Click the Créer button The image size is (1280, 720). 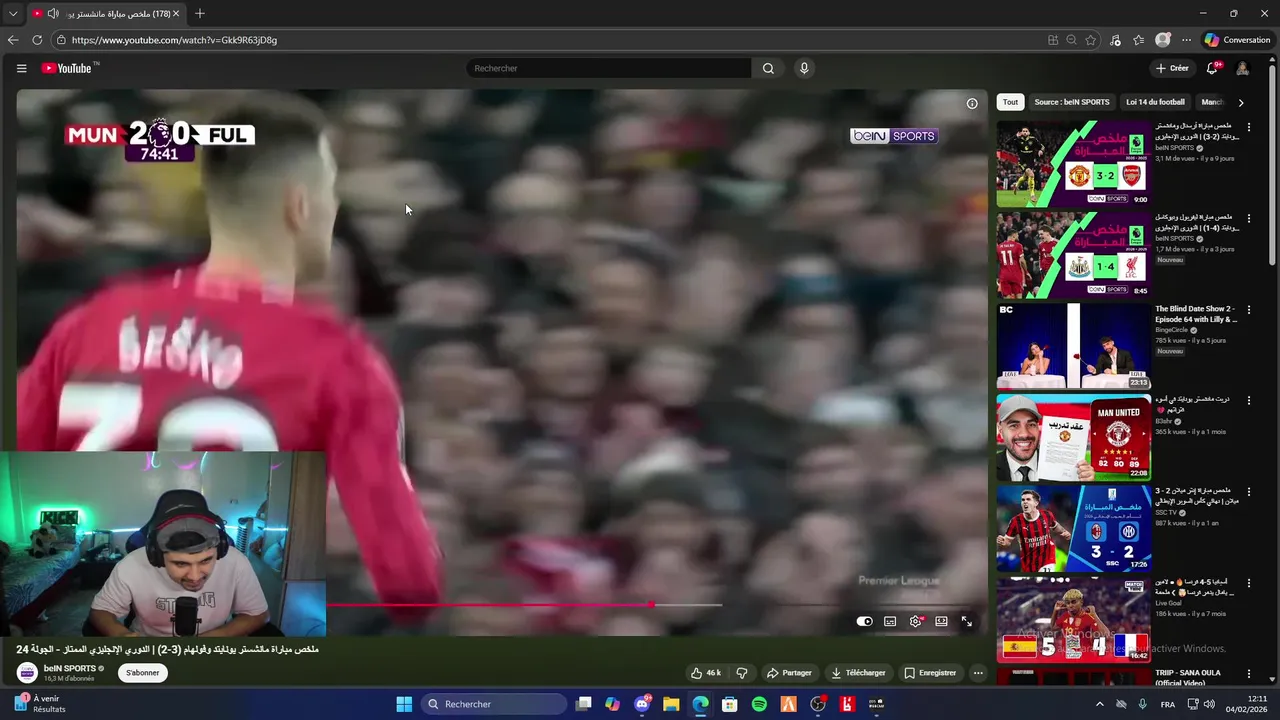point(1172,68)
